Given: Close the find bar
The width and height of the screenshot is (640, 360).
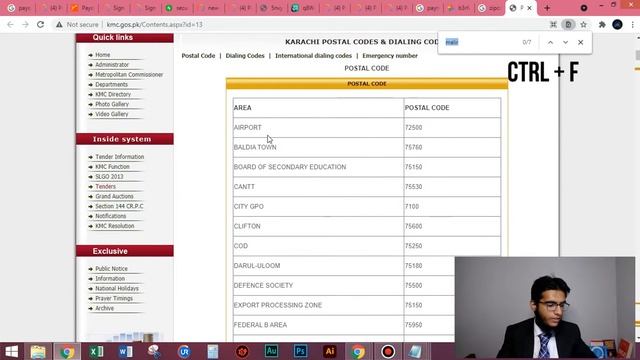Looking at the screenshot, I should tap(580, 42).
